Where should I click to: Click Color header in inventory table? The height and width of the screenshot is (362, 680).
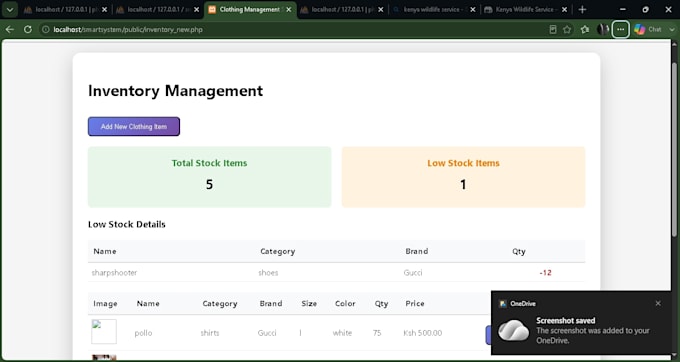pyautogui.click(x=345, y=303)
